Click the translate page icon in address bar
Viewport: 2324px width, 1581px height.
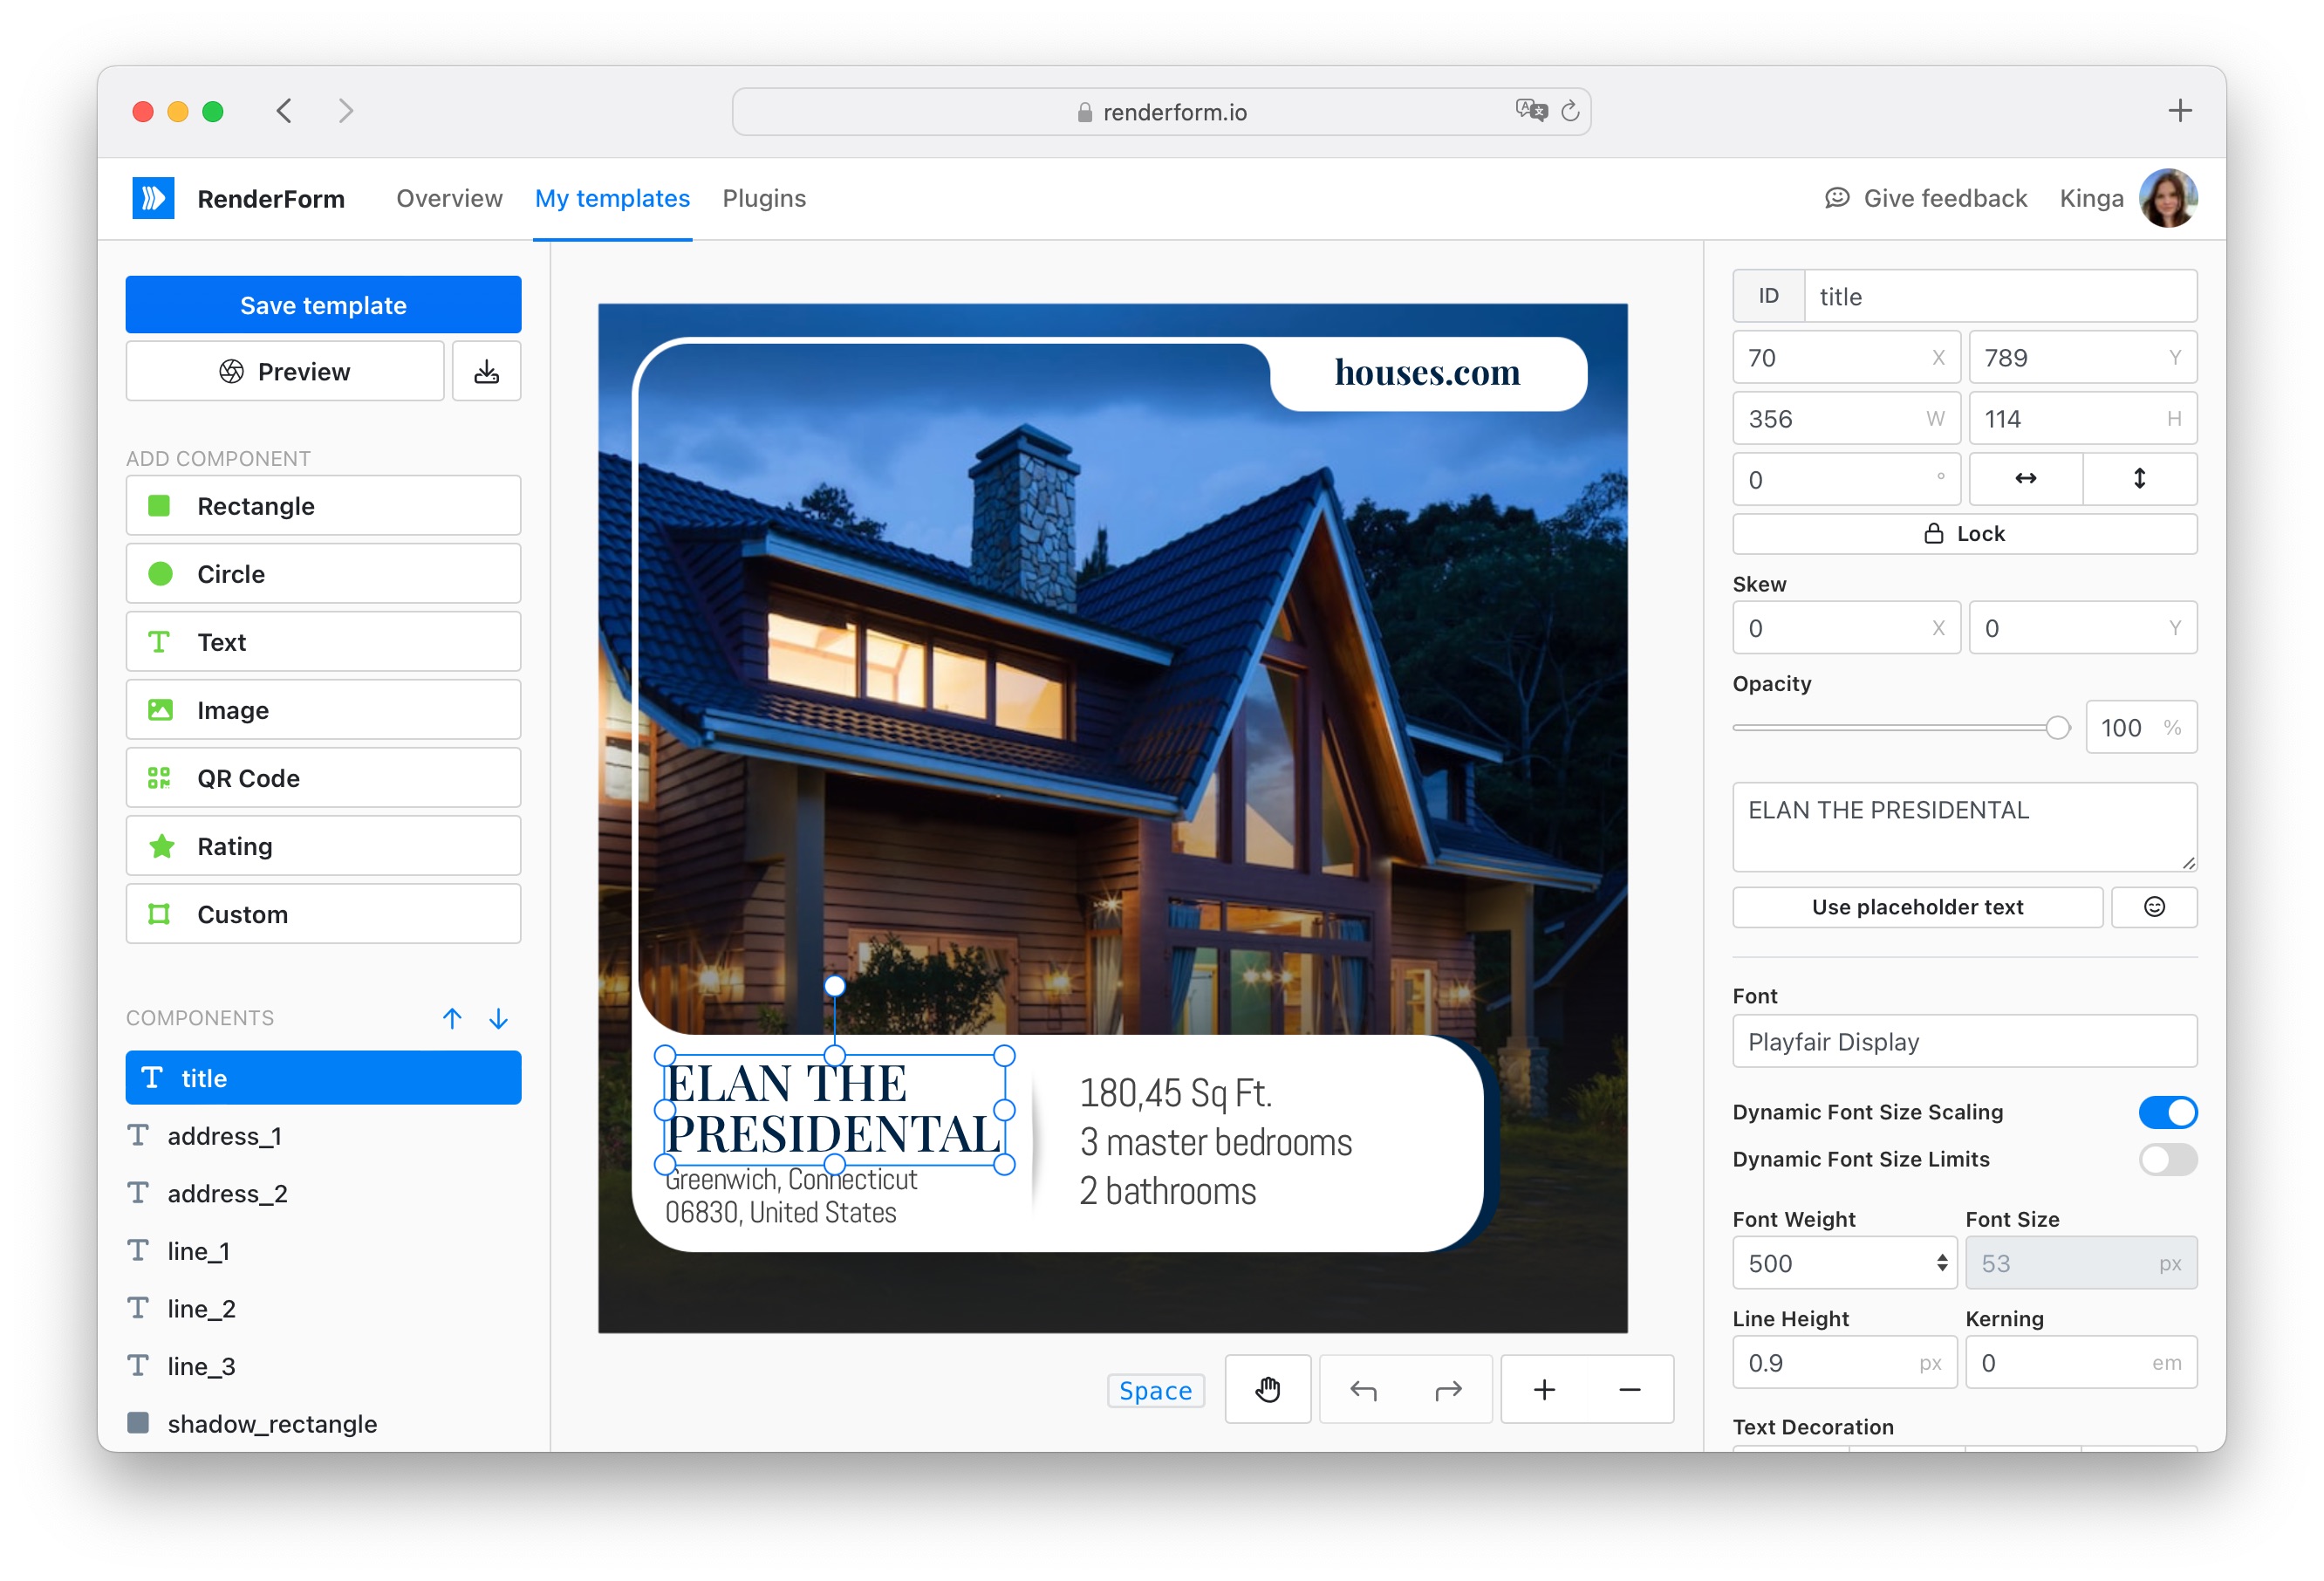pos(1530,110)
